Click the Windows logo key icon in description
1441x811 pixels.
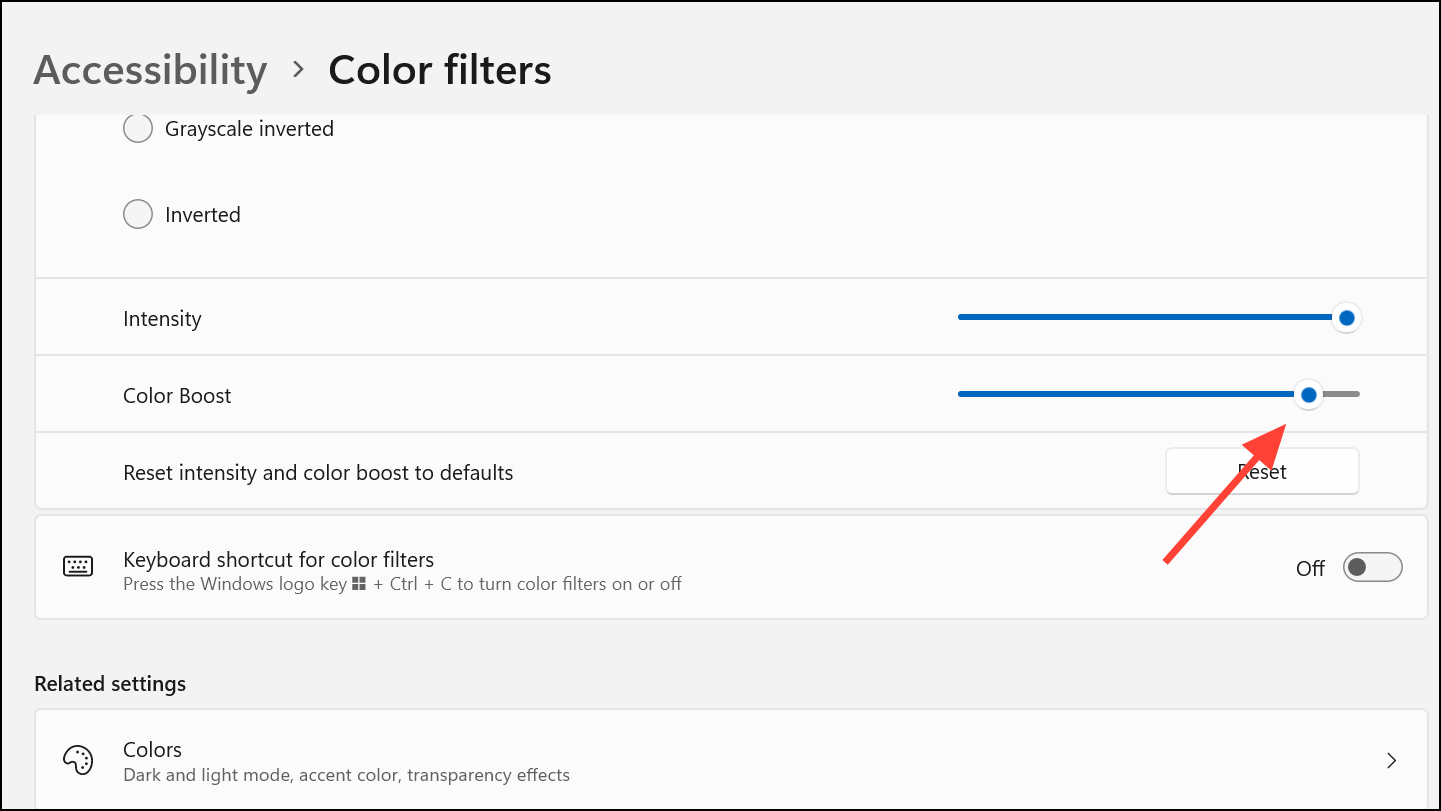(360, 584)
